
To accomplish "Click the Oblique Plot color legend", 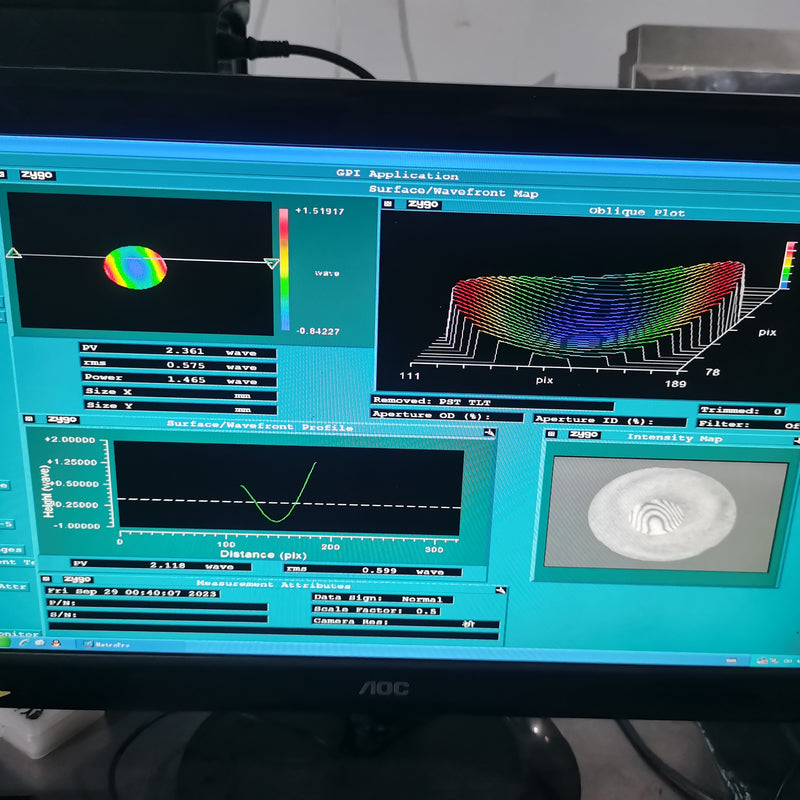I will [789, 265].
